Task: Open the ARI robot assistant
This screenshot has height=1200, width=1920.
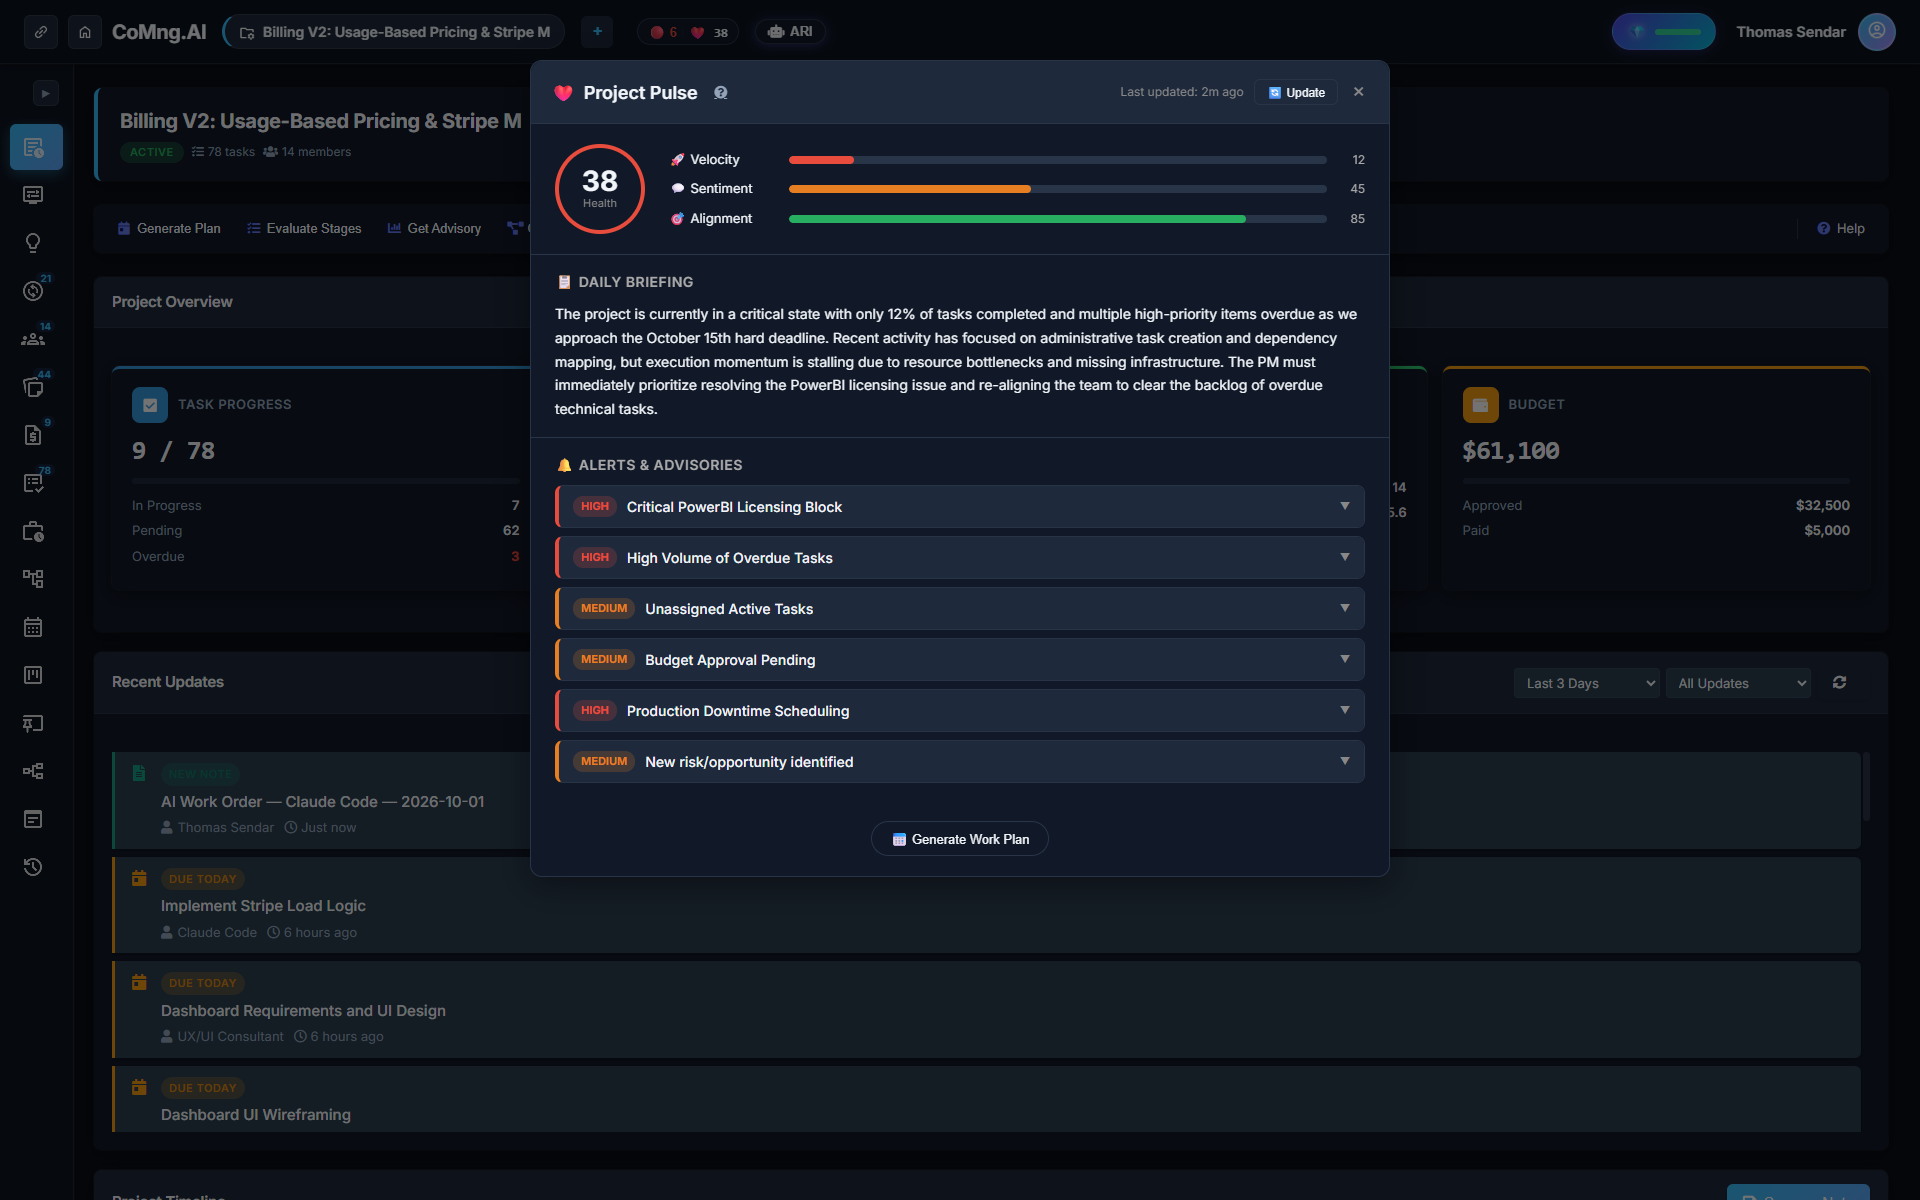Action: click(790, 32)
